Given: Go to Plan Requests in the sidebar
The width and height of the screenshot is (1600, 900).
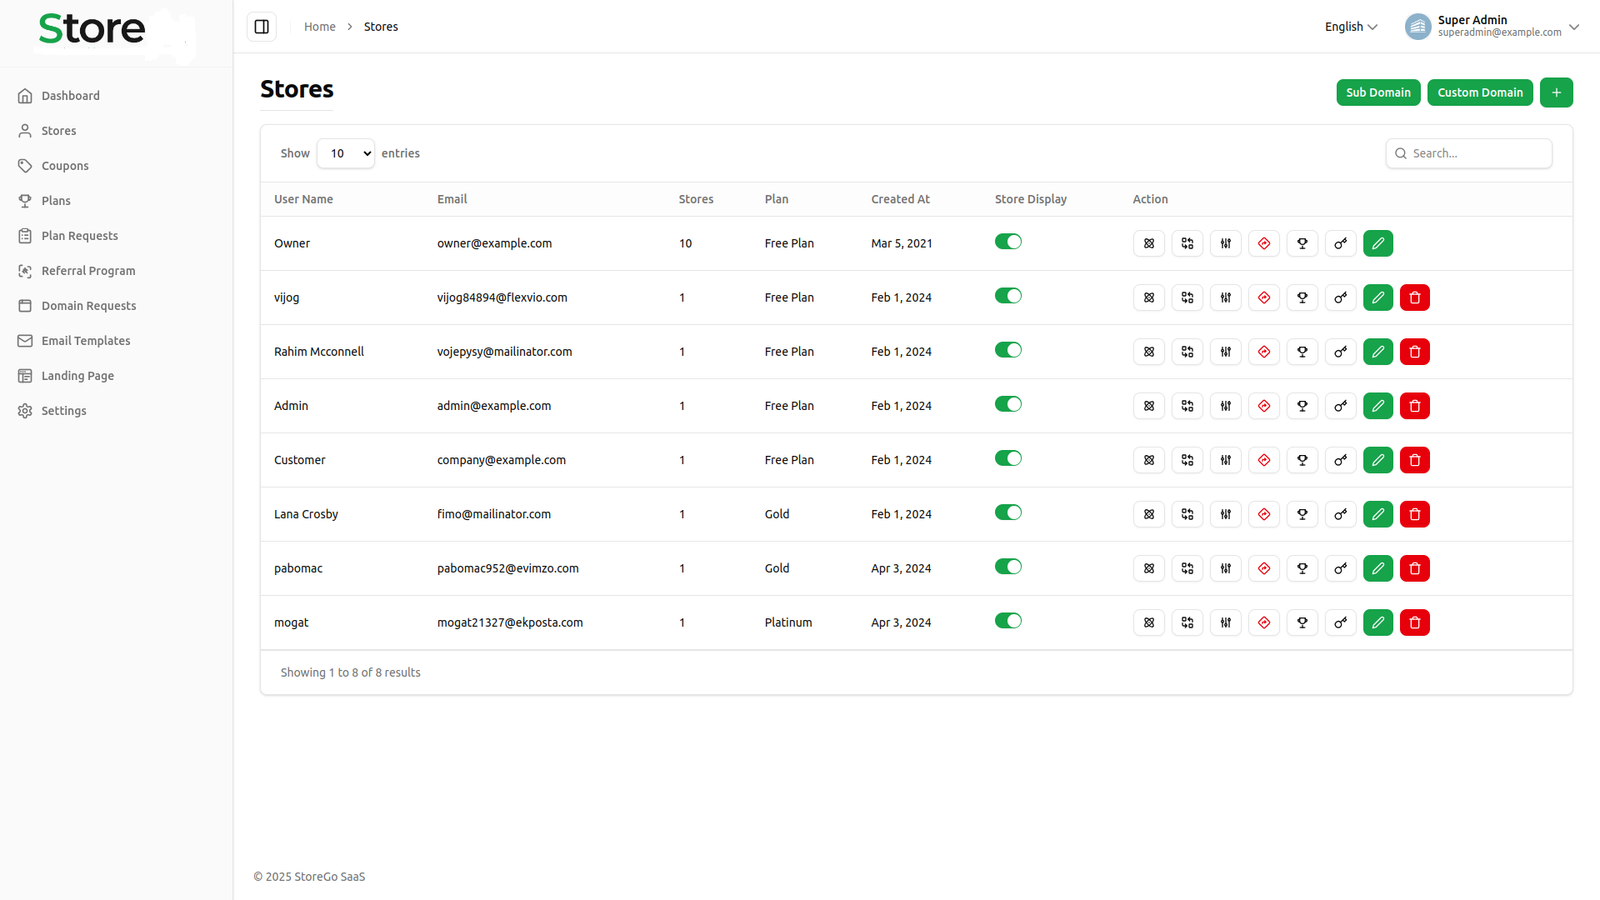Looking at the screenshot, I should [x=80, y=236].
